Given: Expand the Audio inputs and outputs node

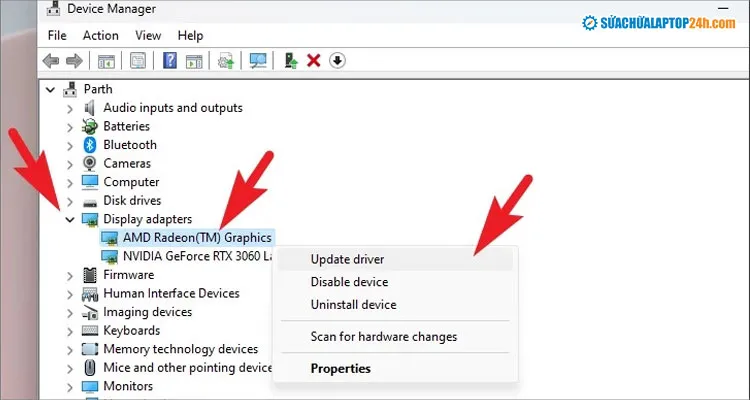Looking at the screenshot, I should 69,108.
